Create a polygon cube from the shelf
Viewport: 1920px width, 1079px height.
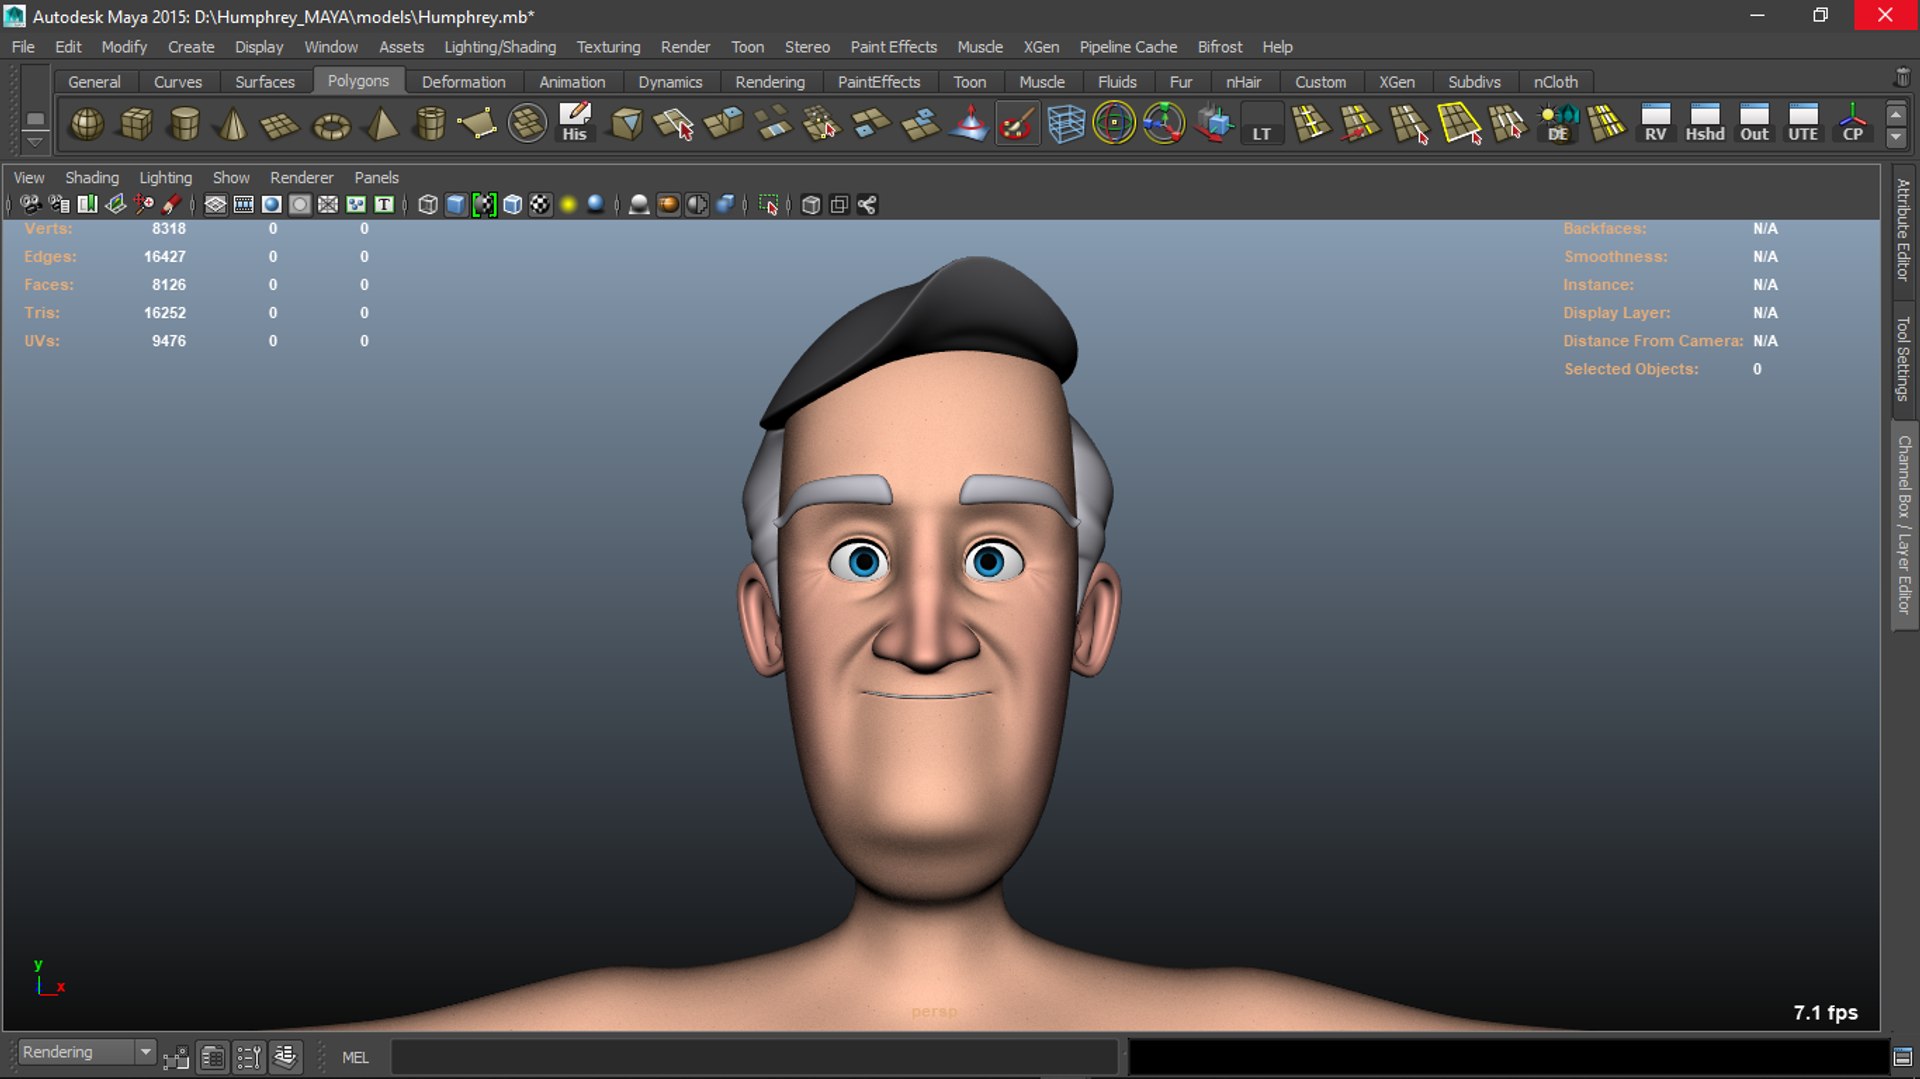136,124
